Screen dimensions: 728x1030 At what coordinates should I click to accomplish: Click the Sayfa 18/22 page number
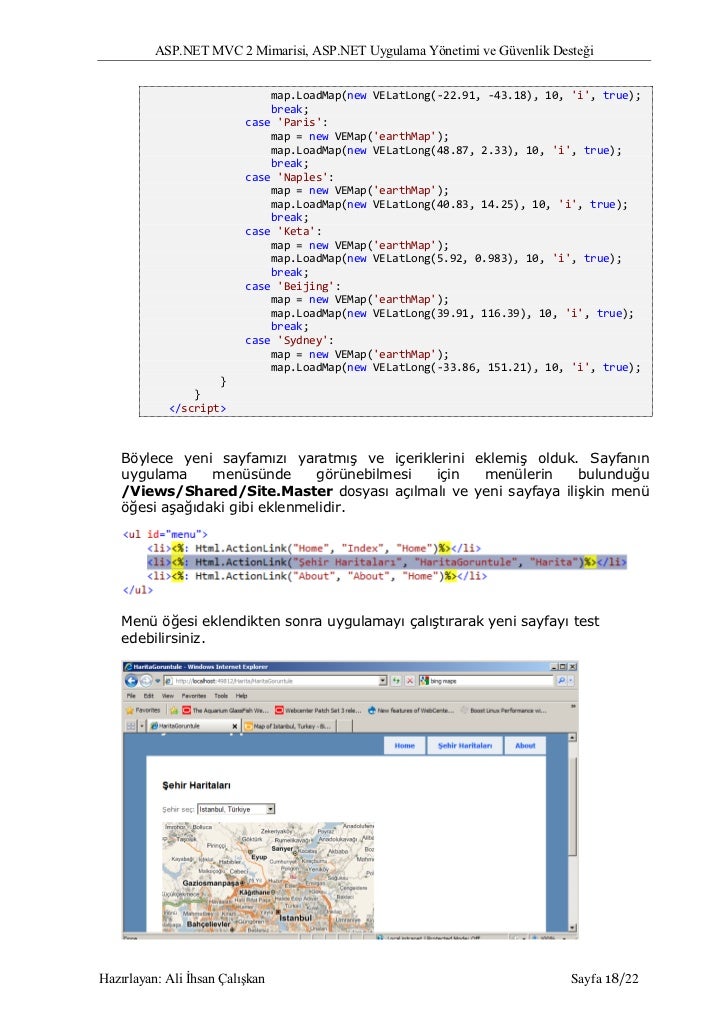(604, 978)
